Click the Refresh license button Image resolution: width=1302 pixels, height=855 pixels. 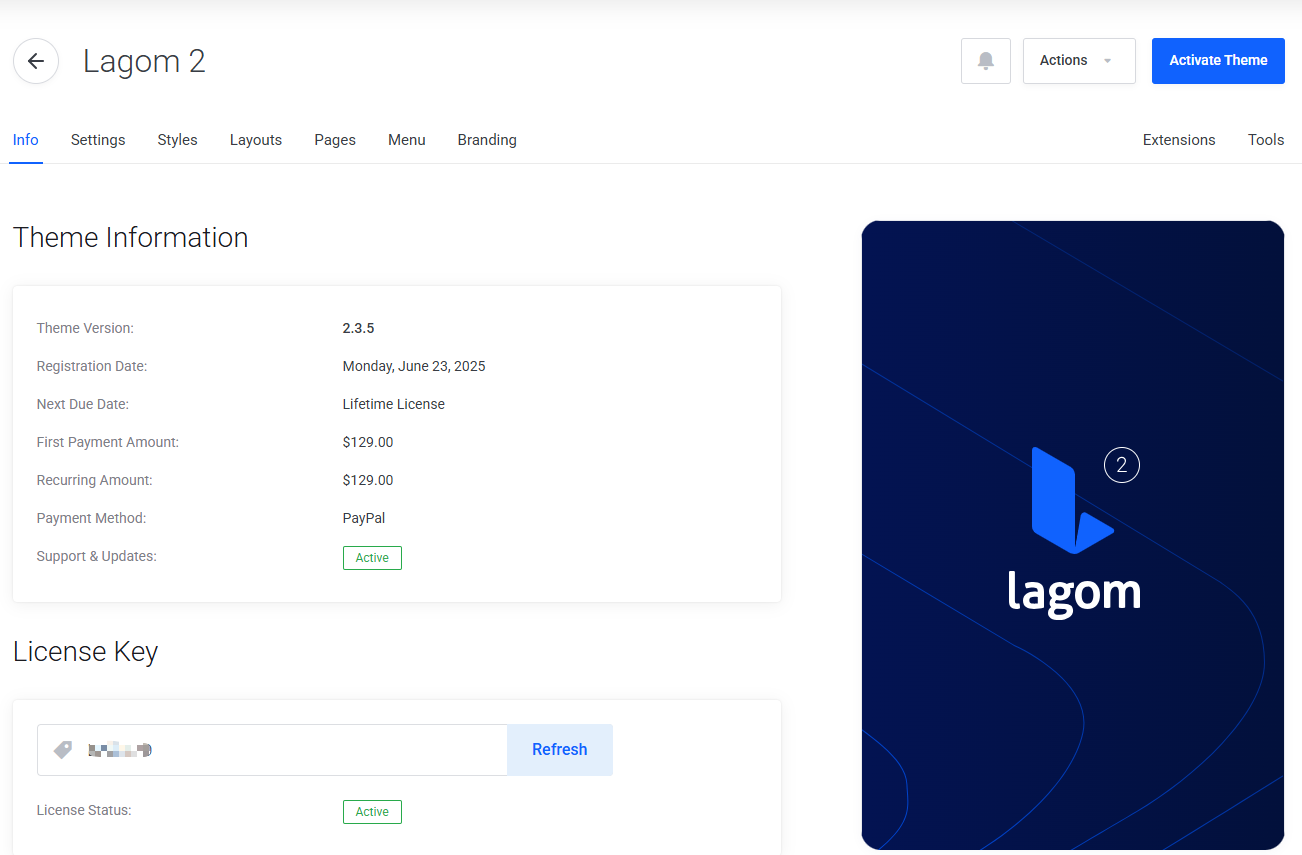tap(559, 750)
